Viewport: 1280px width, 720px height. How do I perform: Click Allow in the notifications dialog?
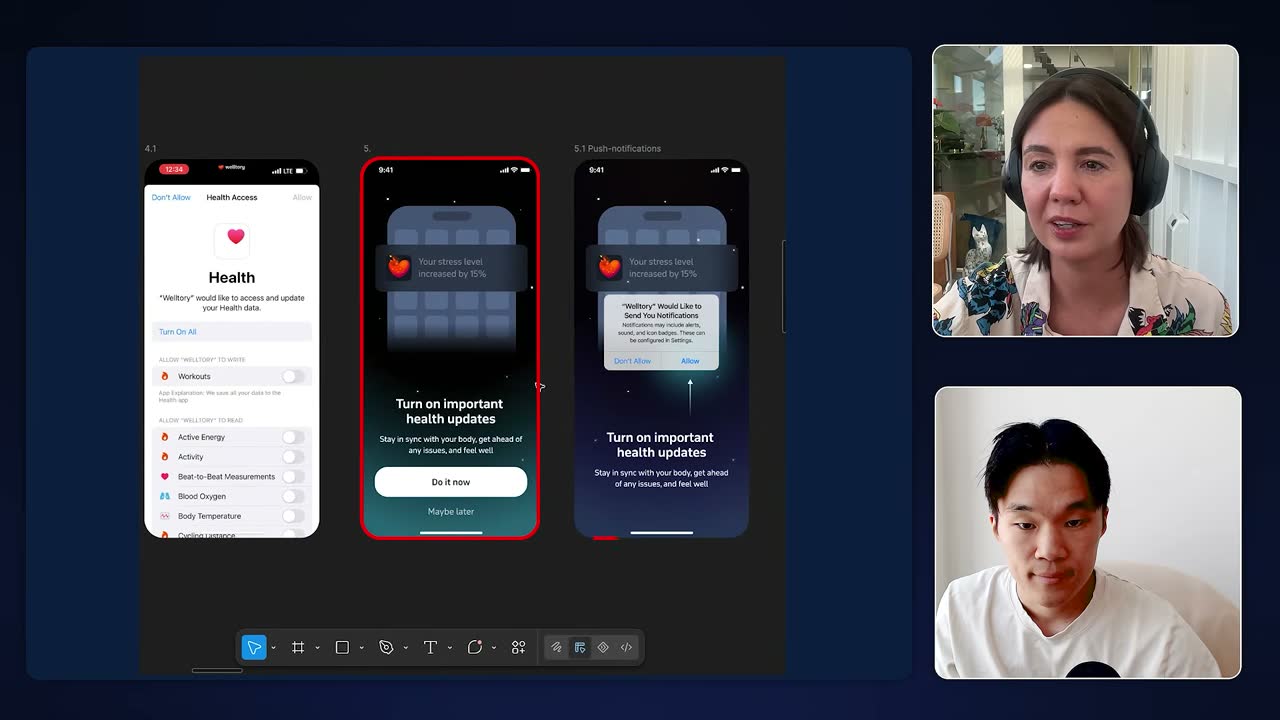coord(690,361)
